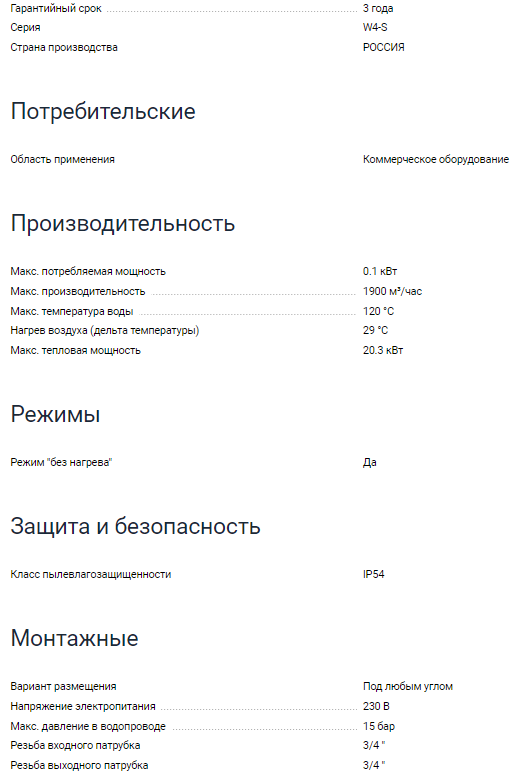The height and width of the screenshot is (781, 521).
Task: Select the Макс. потребляемая мощность label
Action: [x=88, y=271]
